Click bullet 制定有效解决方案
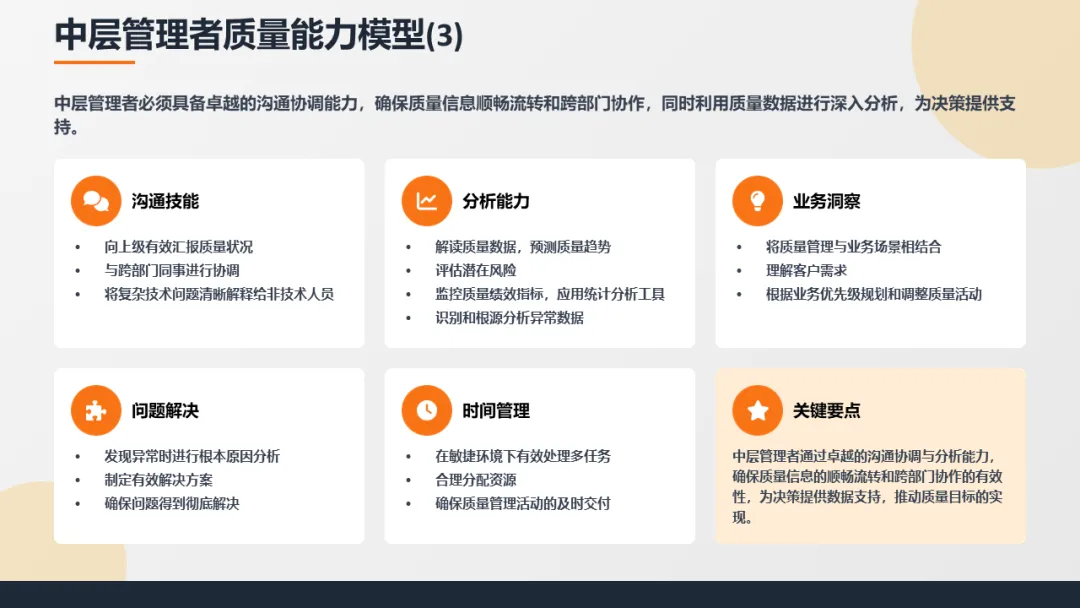 [158, 480]
